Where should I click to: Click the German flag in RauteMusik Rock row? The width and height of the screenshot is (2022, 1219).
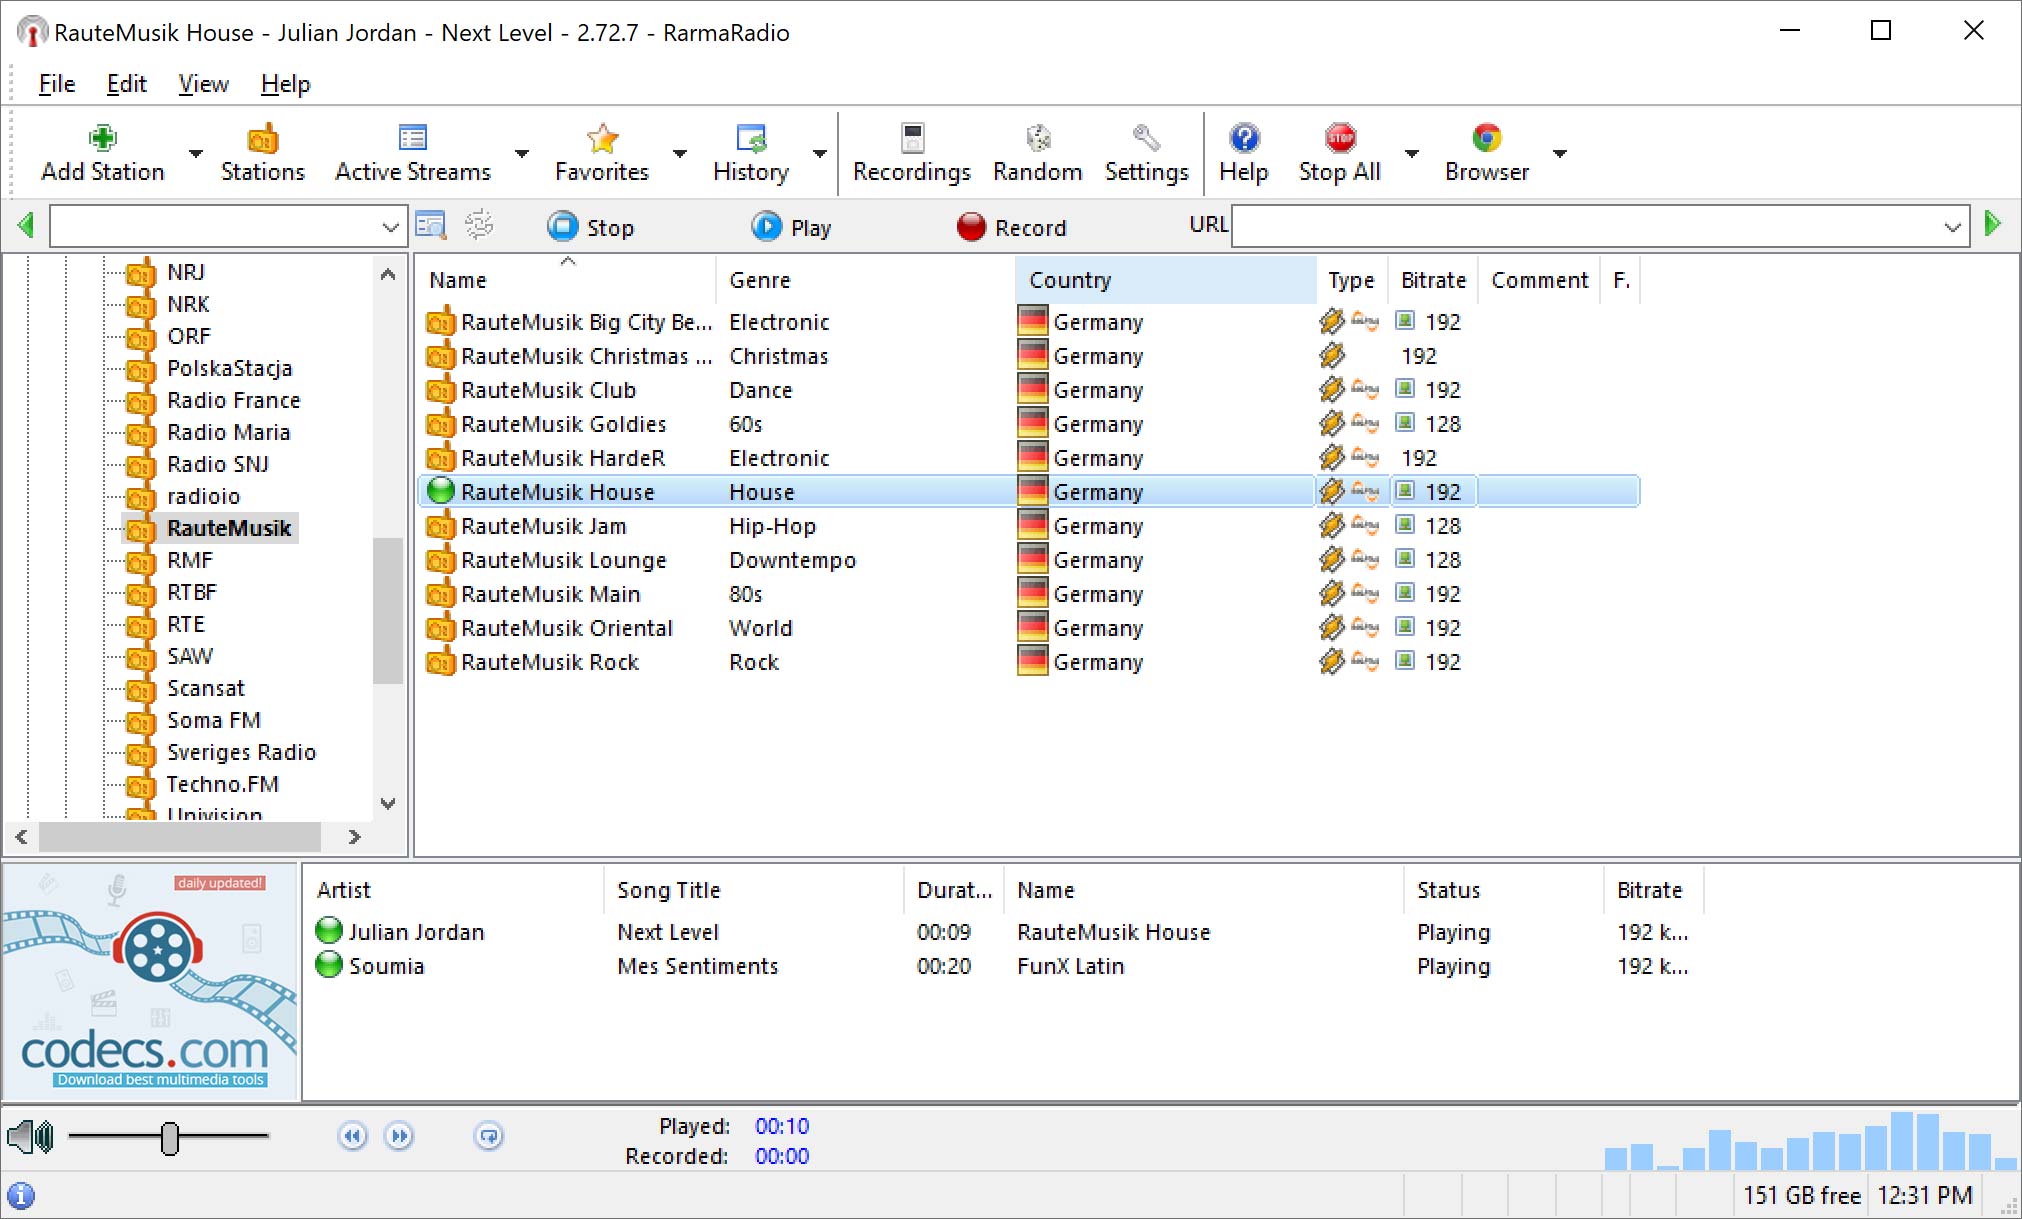pos(1032,661)
